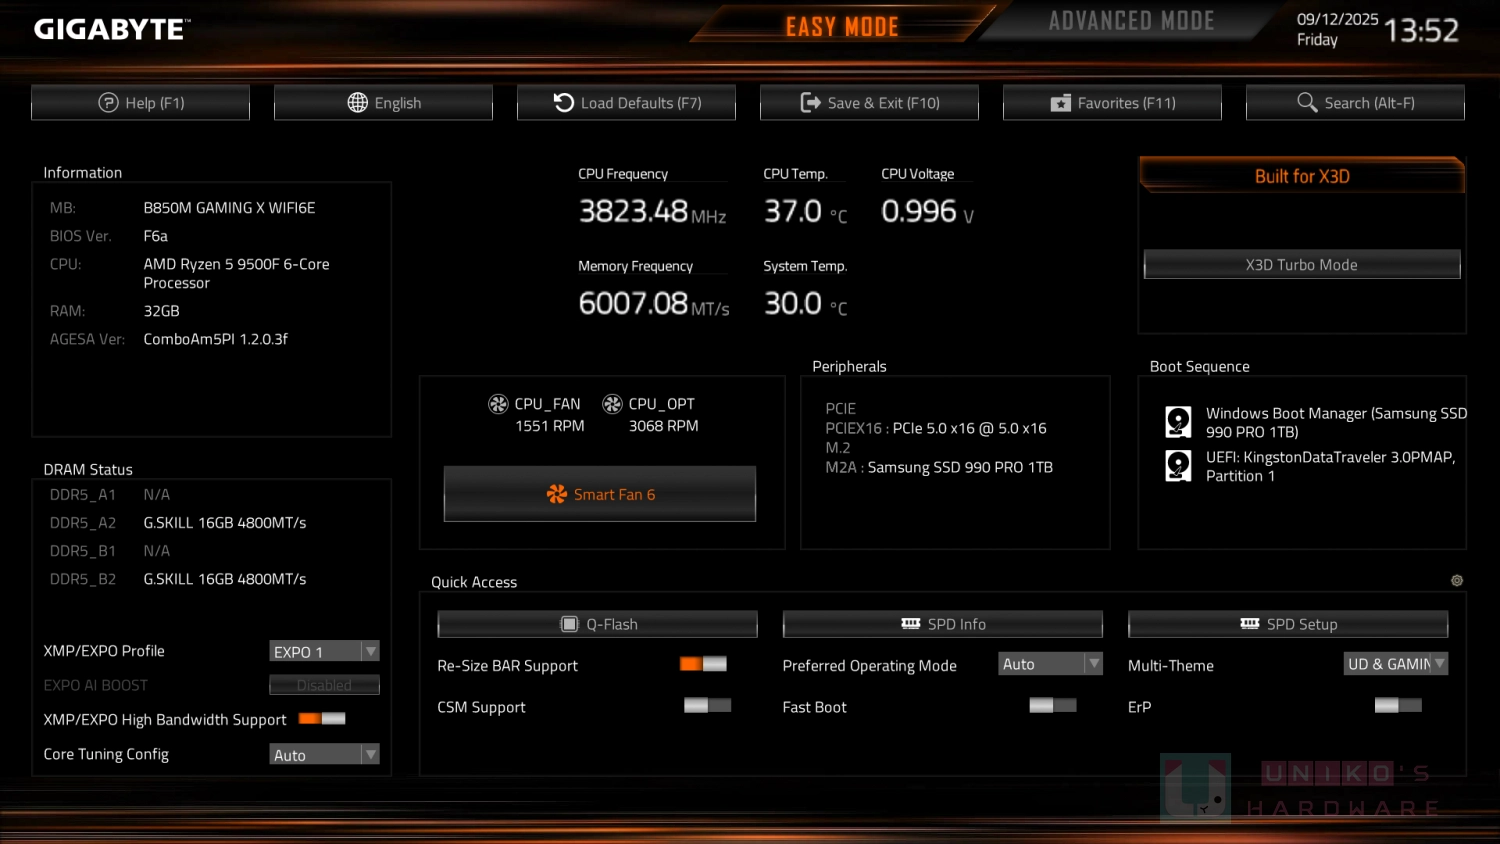Click B850M GAMING X WIFI6E text

point(229,208)
